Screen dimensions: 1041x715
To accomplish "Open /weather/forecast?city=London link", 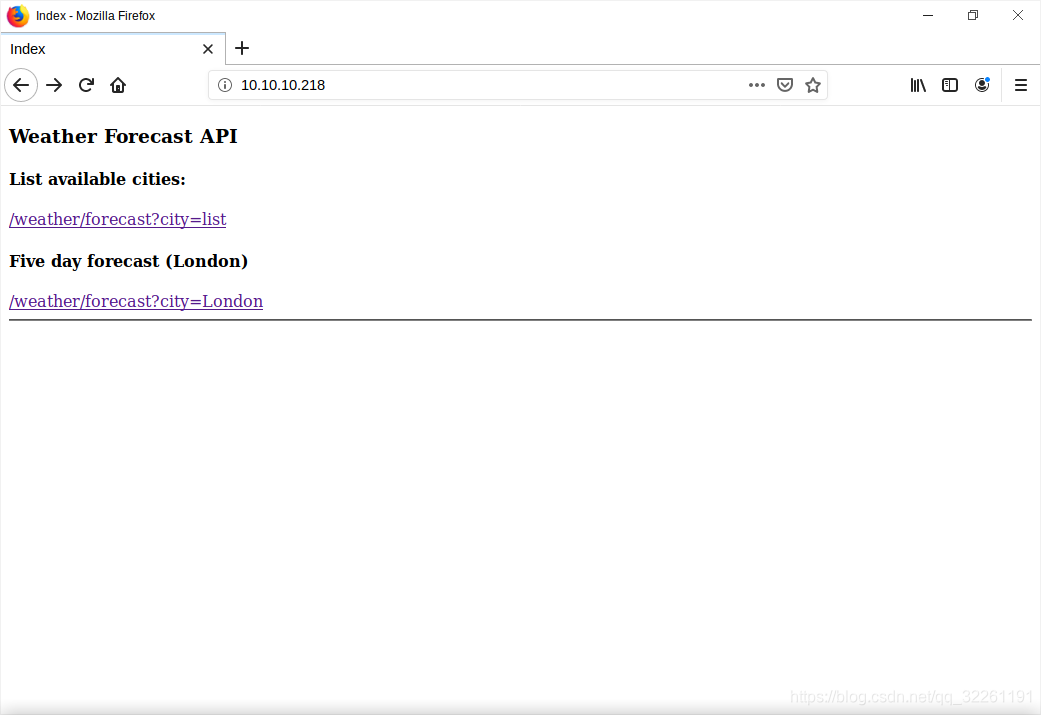I will point(136,301).
